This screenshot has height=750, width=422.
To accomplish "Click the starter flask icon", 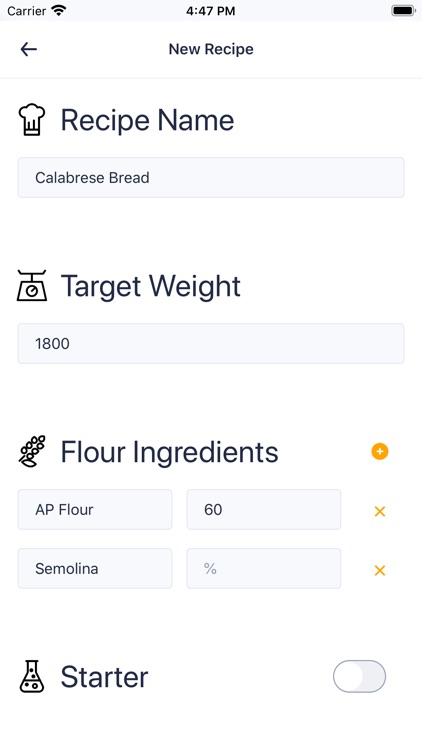I will click(x=32, y=676).
